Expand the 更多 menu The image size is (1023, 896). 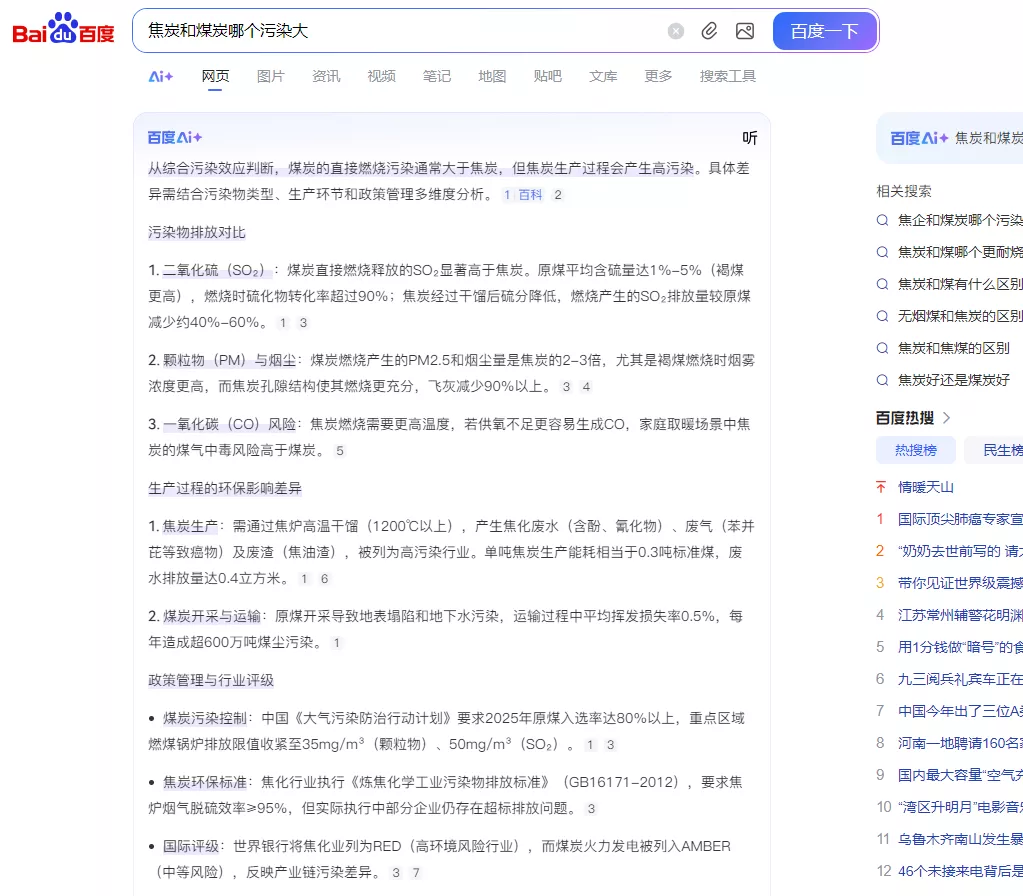click(x=658, y=76)
